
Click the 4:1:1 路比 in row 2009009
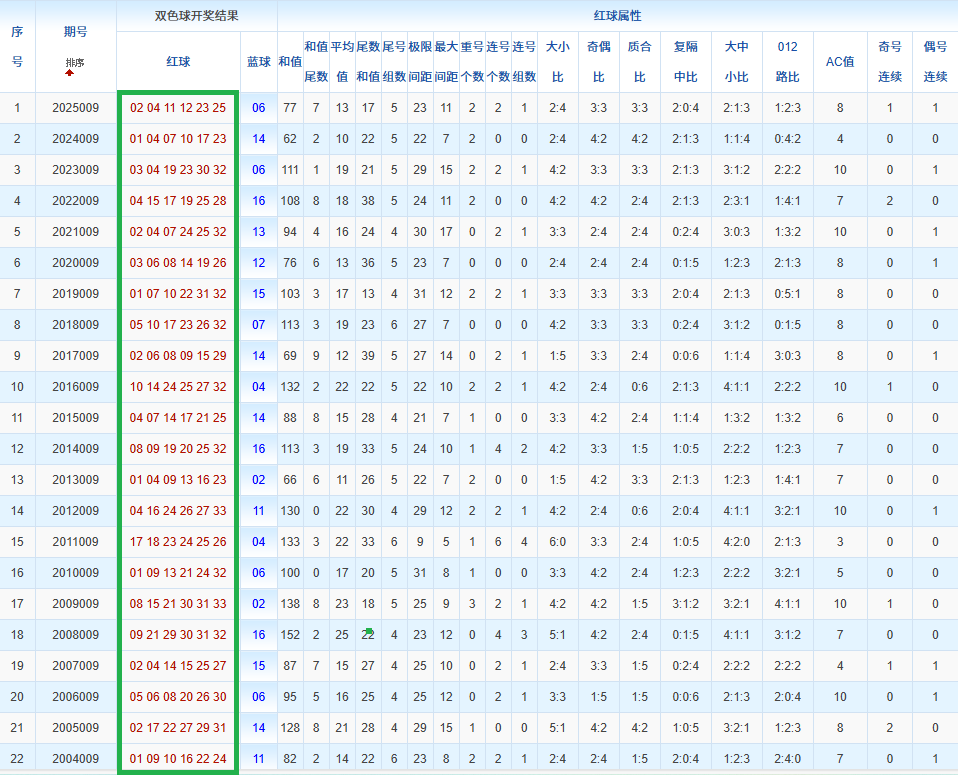(x=788, y=604)
